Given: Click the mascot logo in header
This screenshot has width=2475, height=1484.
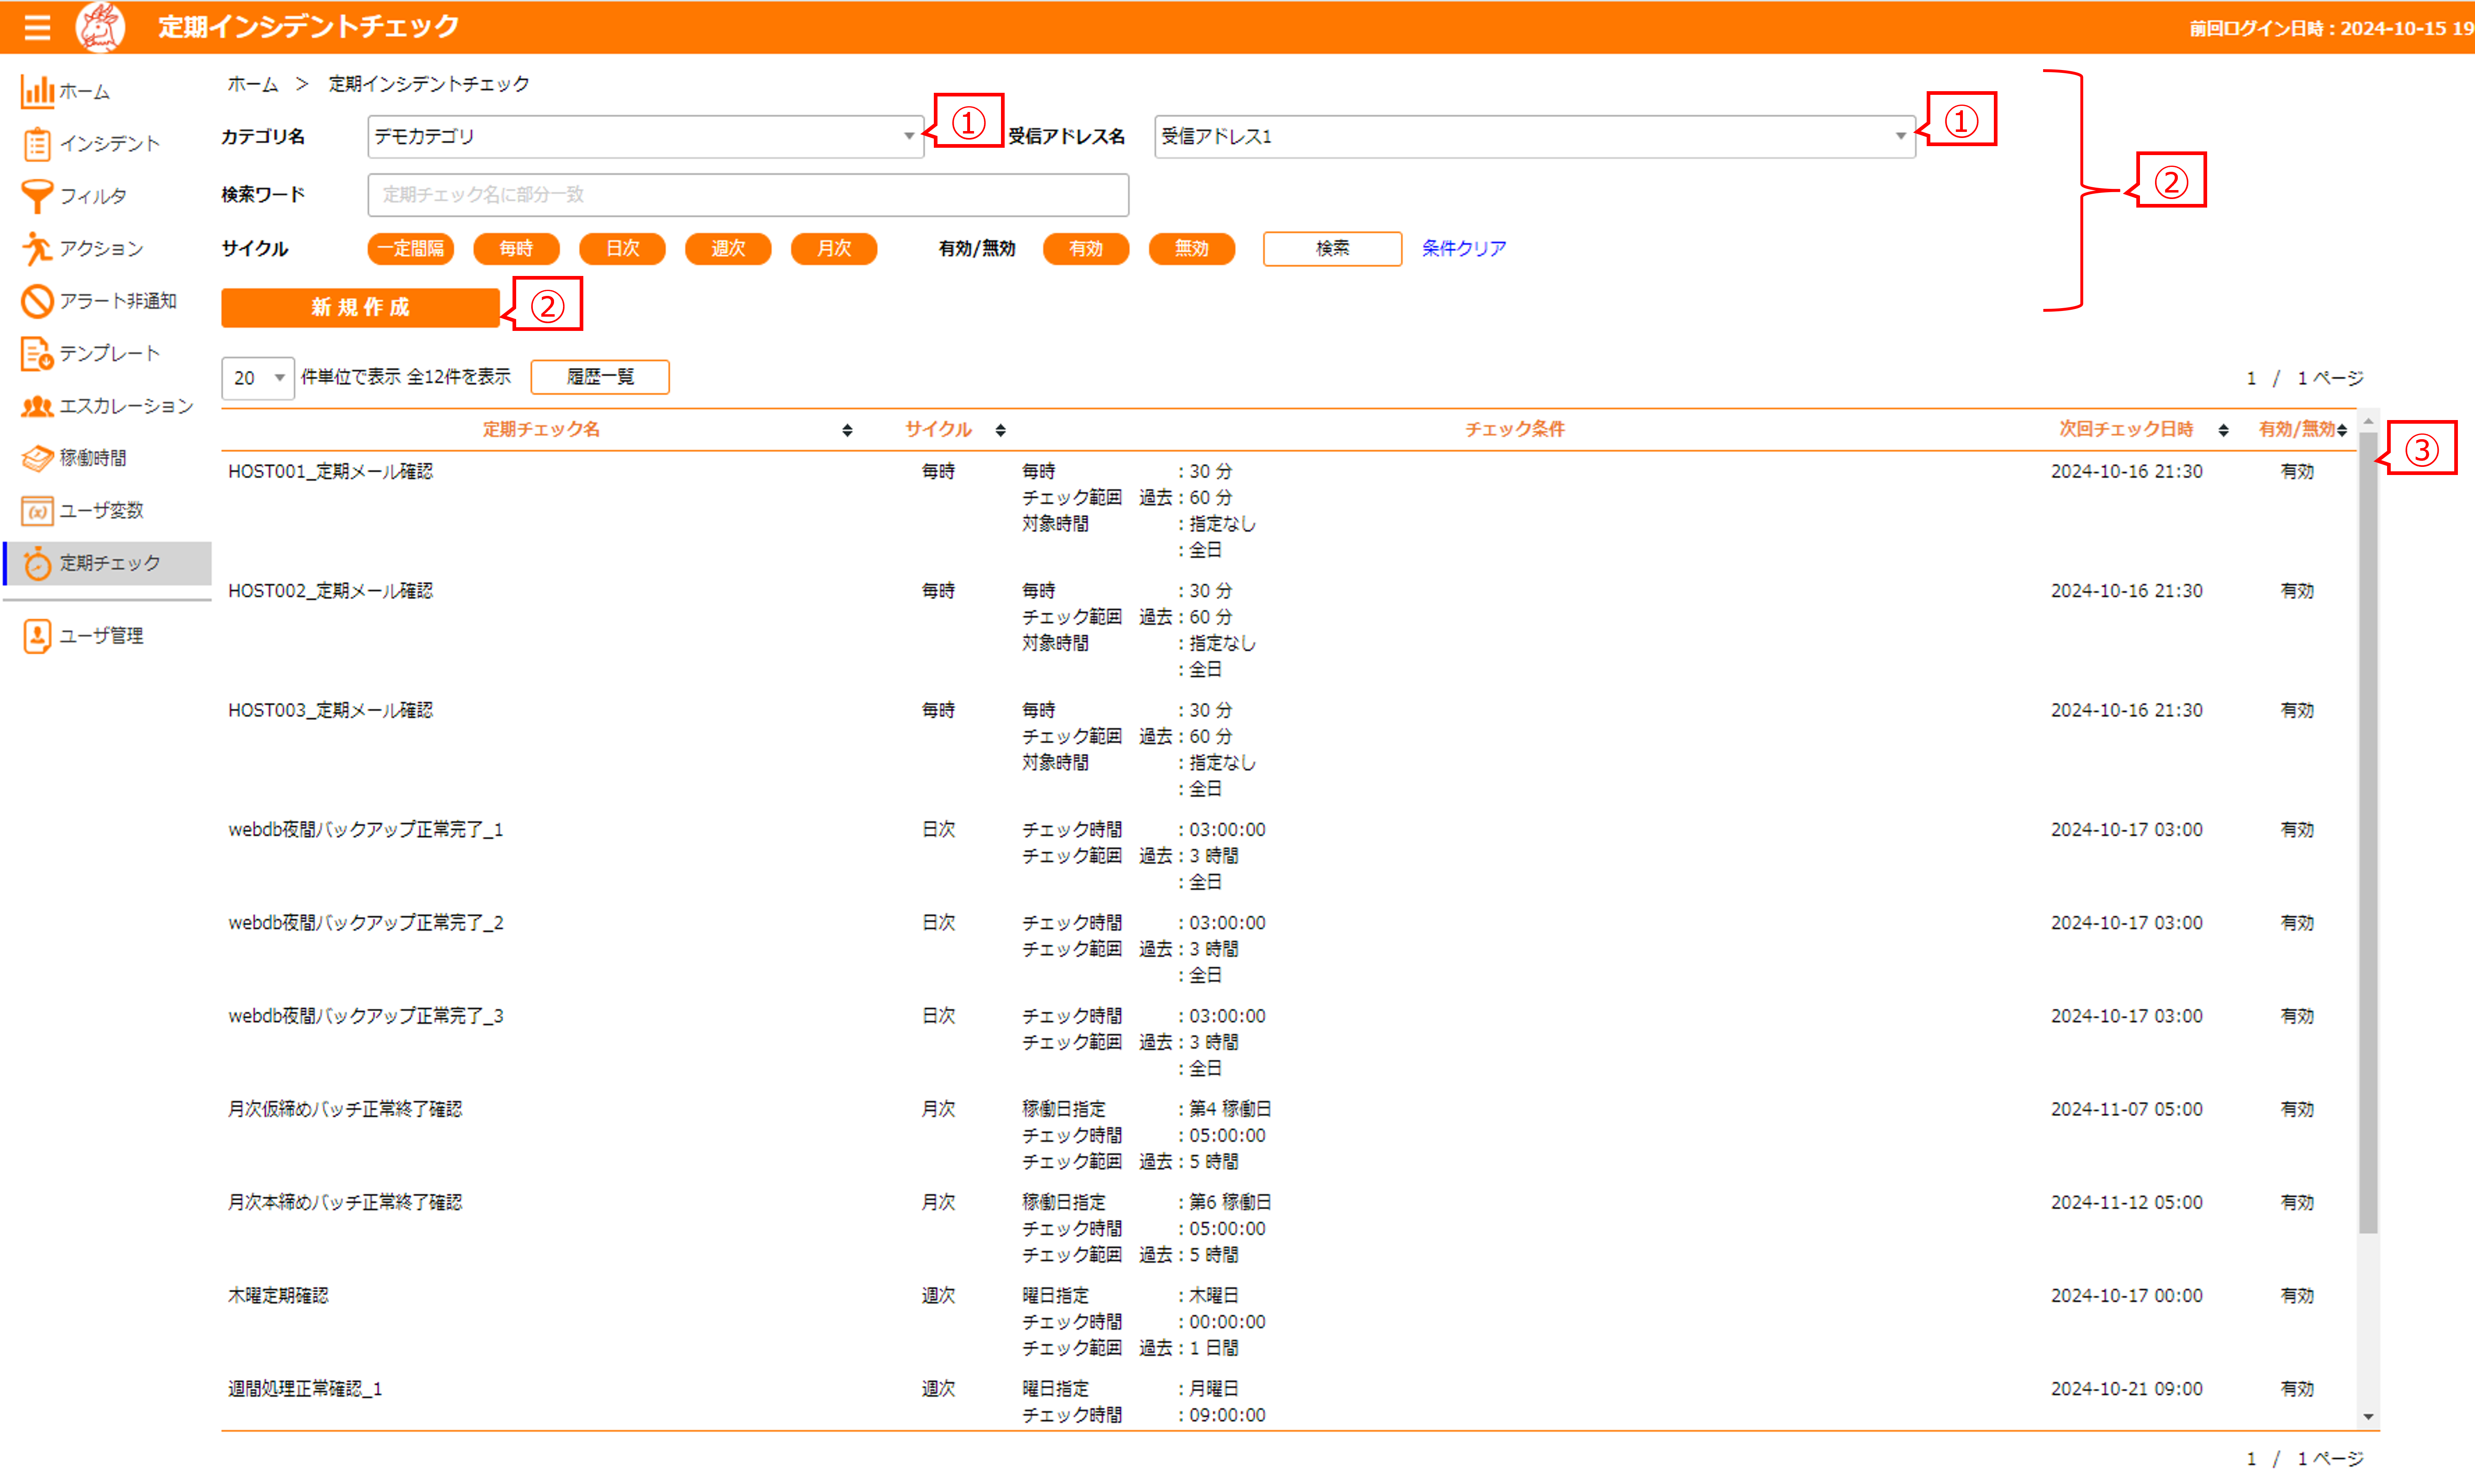Looking at the screenshot, I should coord(100,27).
